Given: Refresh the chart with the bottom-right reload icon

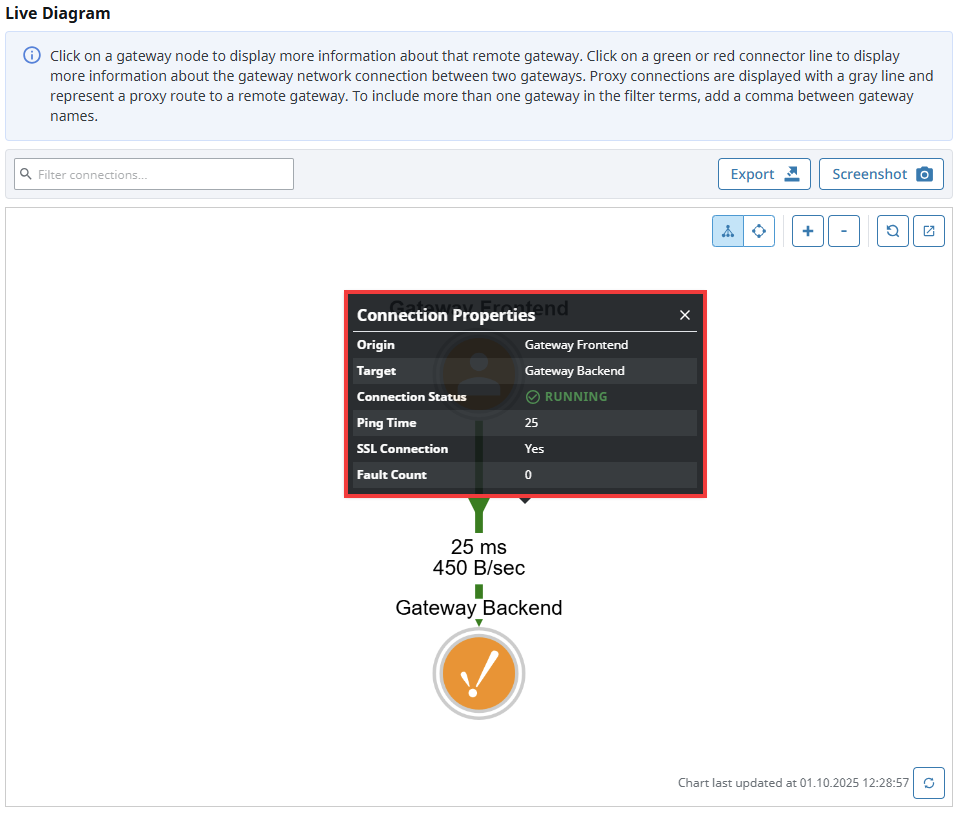Looking at the screenshot, I should pos(928,783).
